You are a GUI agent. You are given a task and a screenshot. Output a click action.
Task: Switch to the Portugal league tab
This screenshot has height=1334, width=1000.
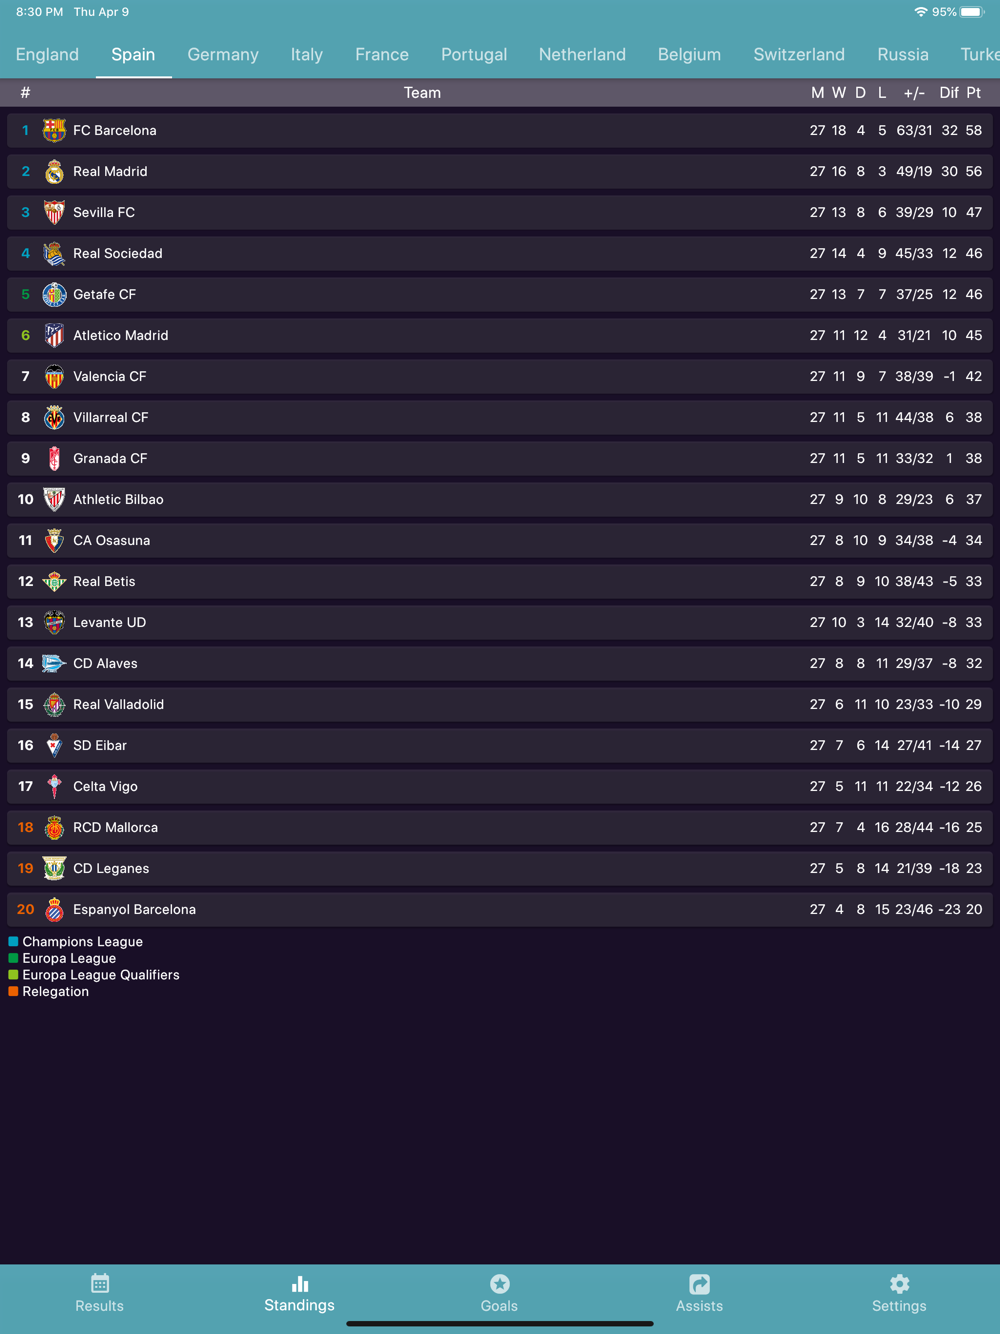point(474,54)
